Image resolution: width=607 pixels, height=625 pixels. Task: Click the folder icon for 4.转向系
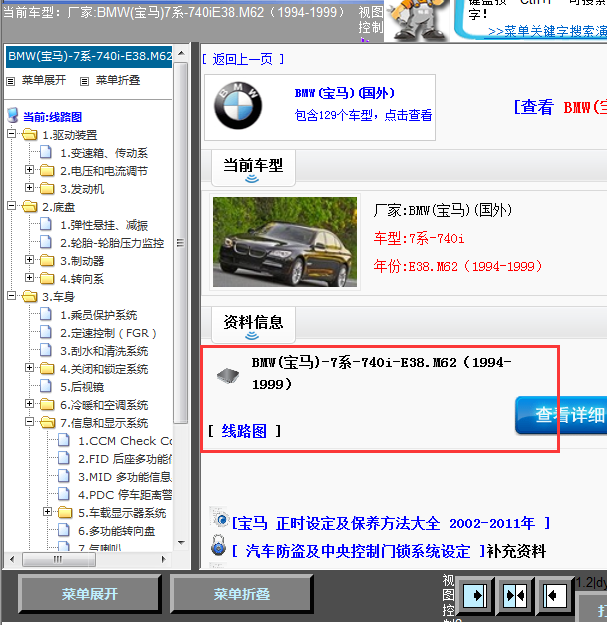point(47,278)
